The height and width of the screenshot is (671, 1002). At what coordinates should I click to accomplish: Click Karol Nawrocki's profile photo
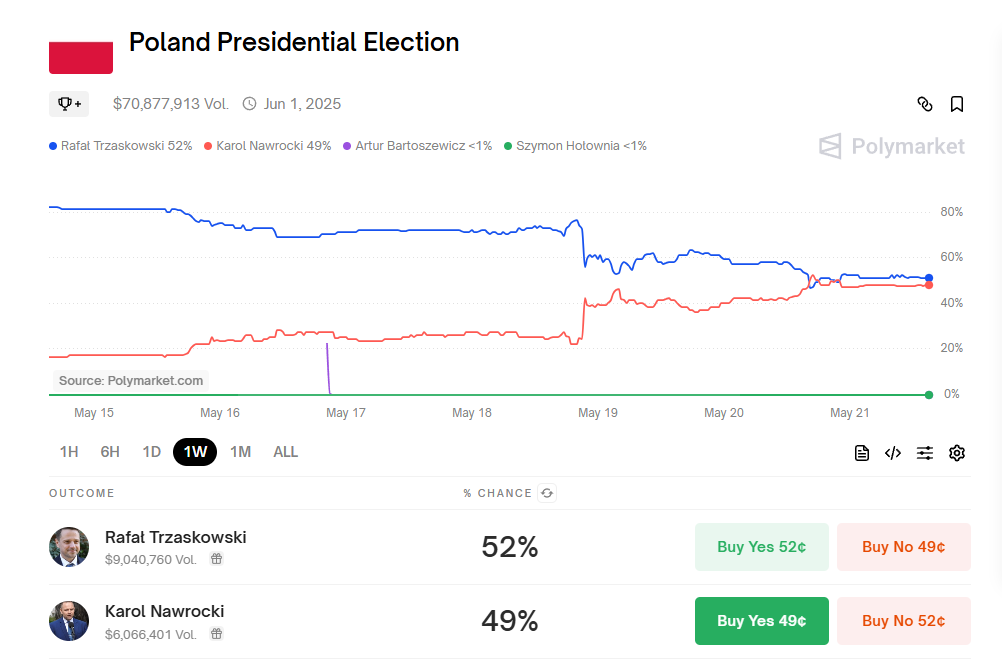(x=69, y=621)
